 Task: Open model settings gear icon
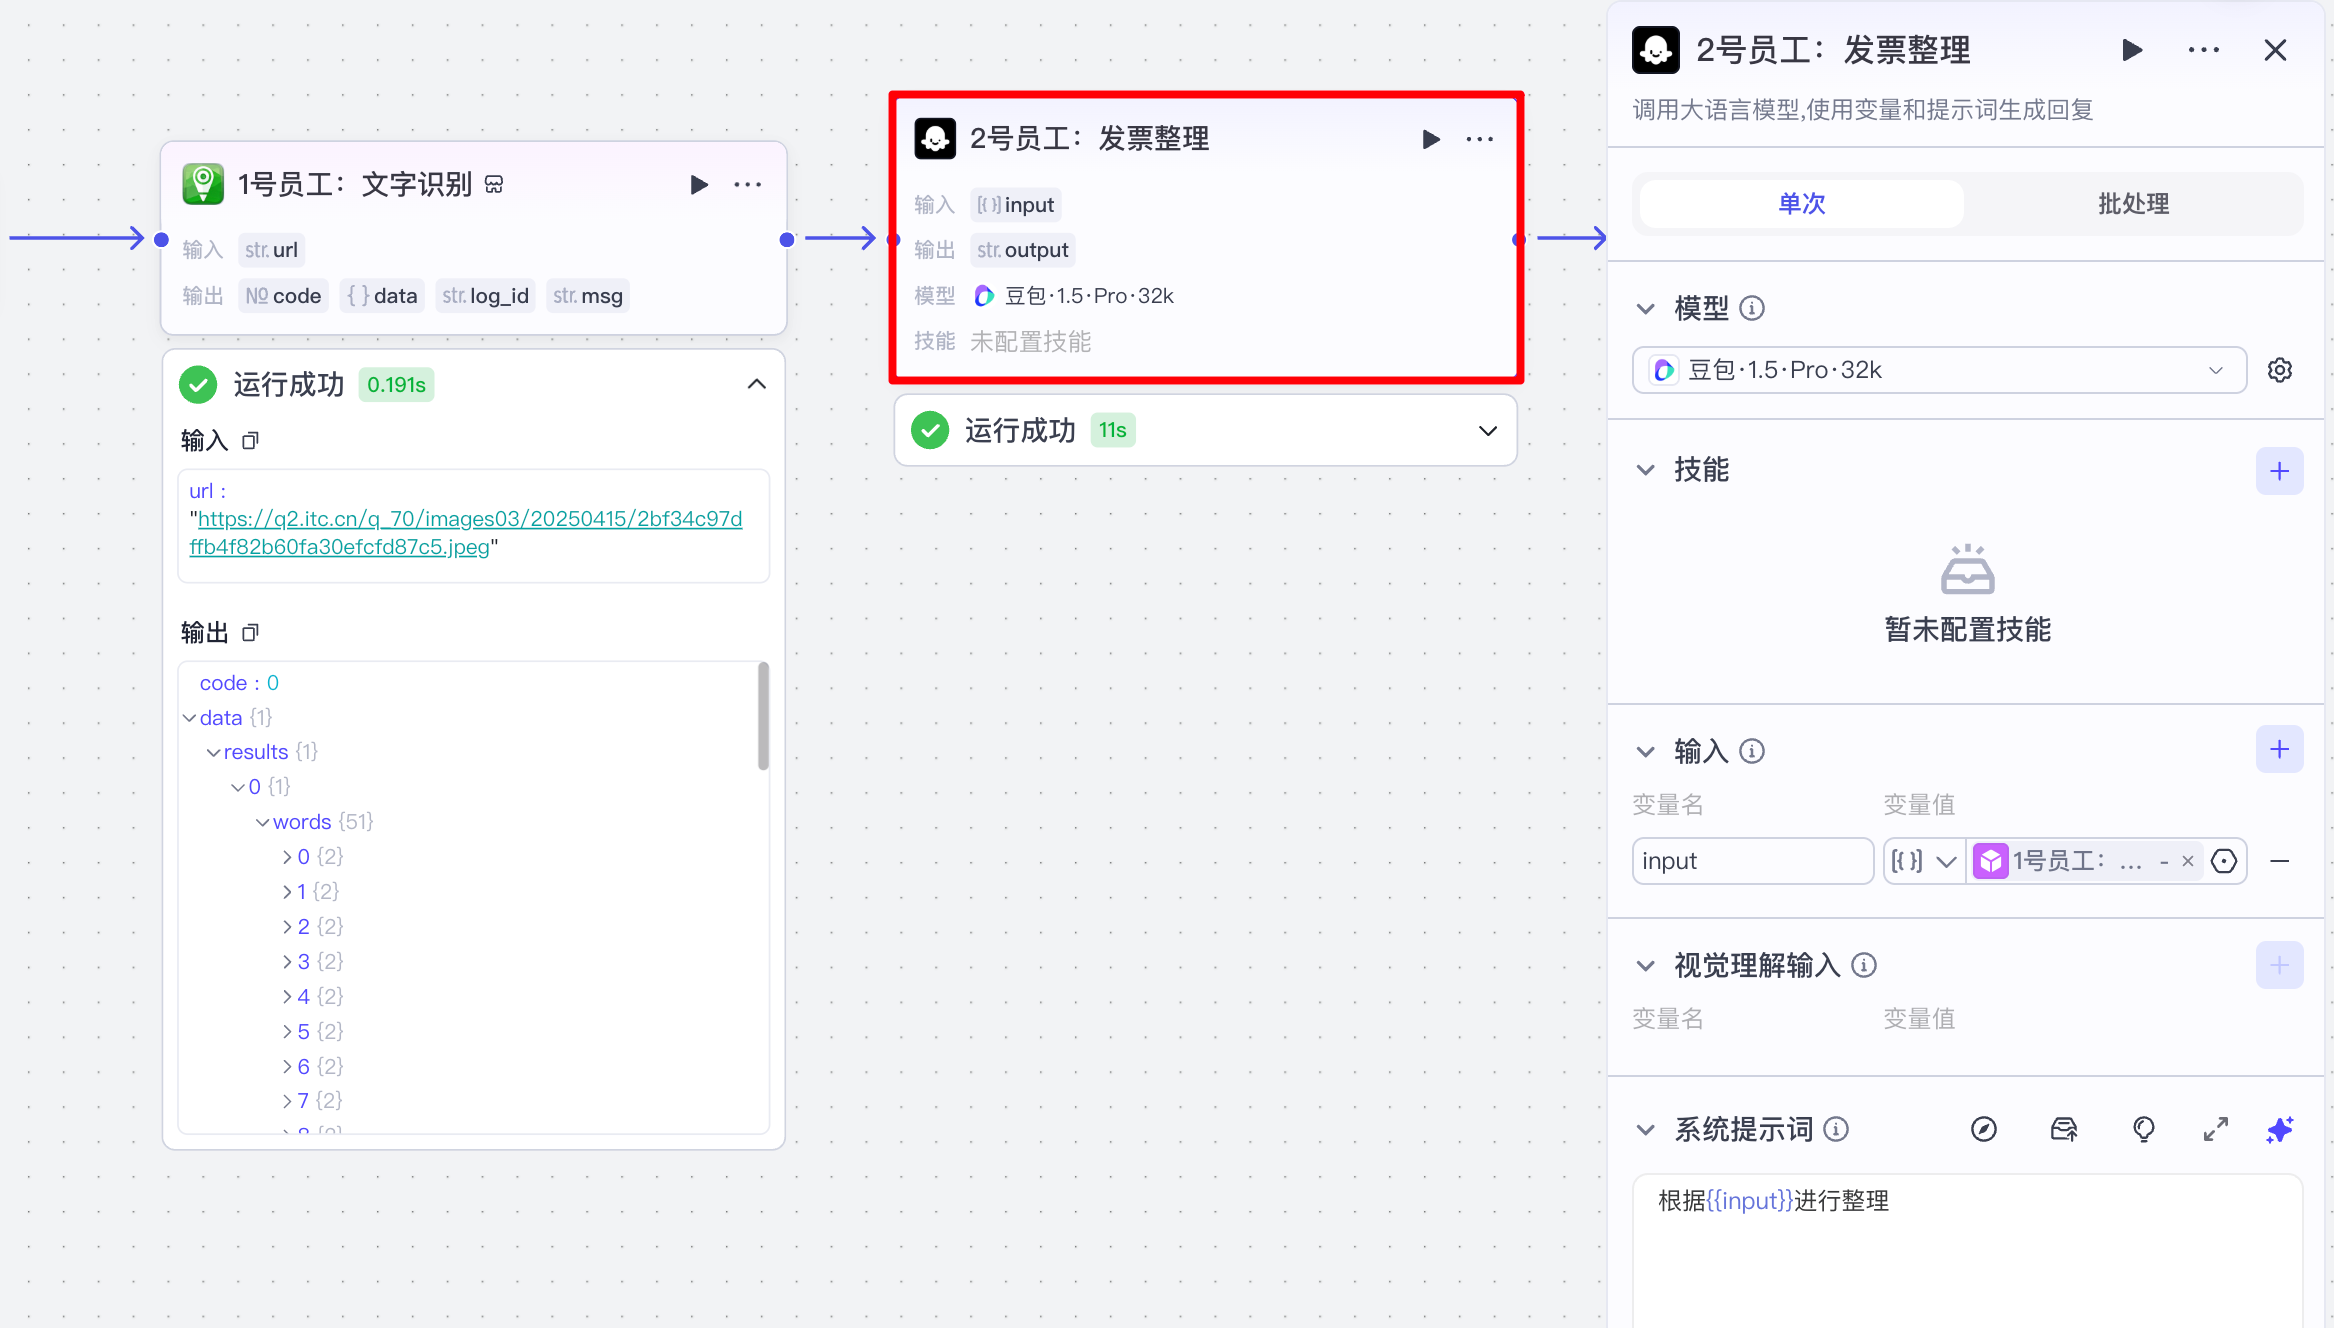pos(2279,370)
